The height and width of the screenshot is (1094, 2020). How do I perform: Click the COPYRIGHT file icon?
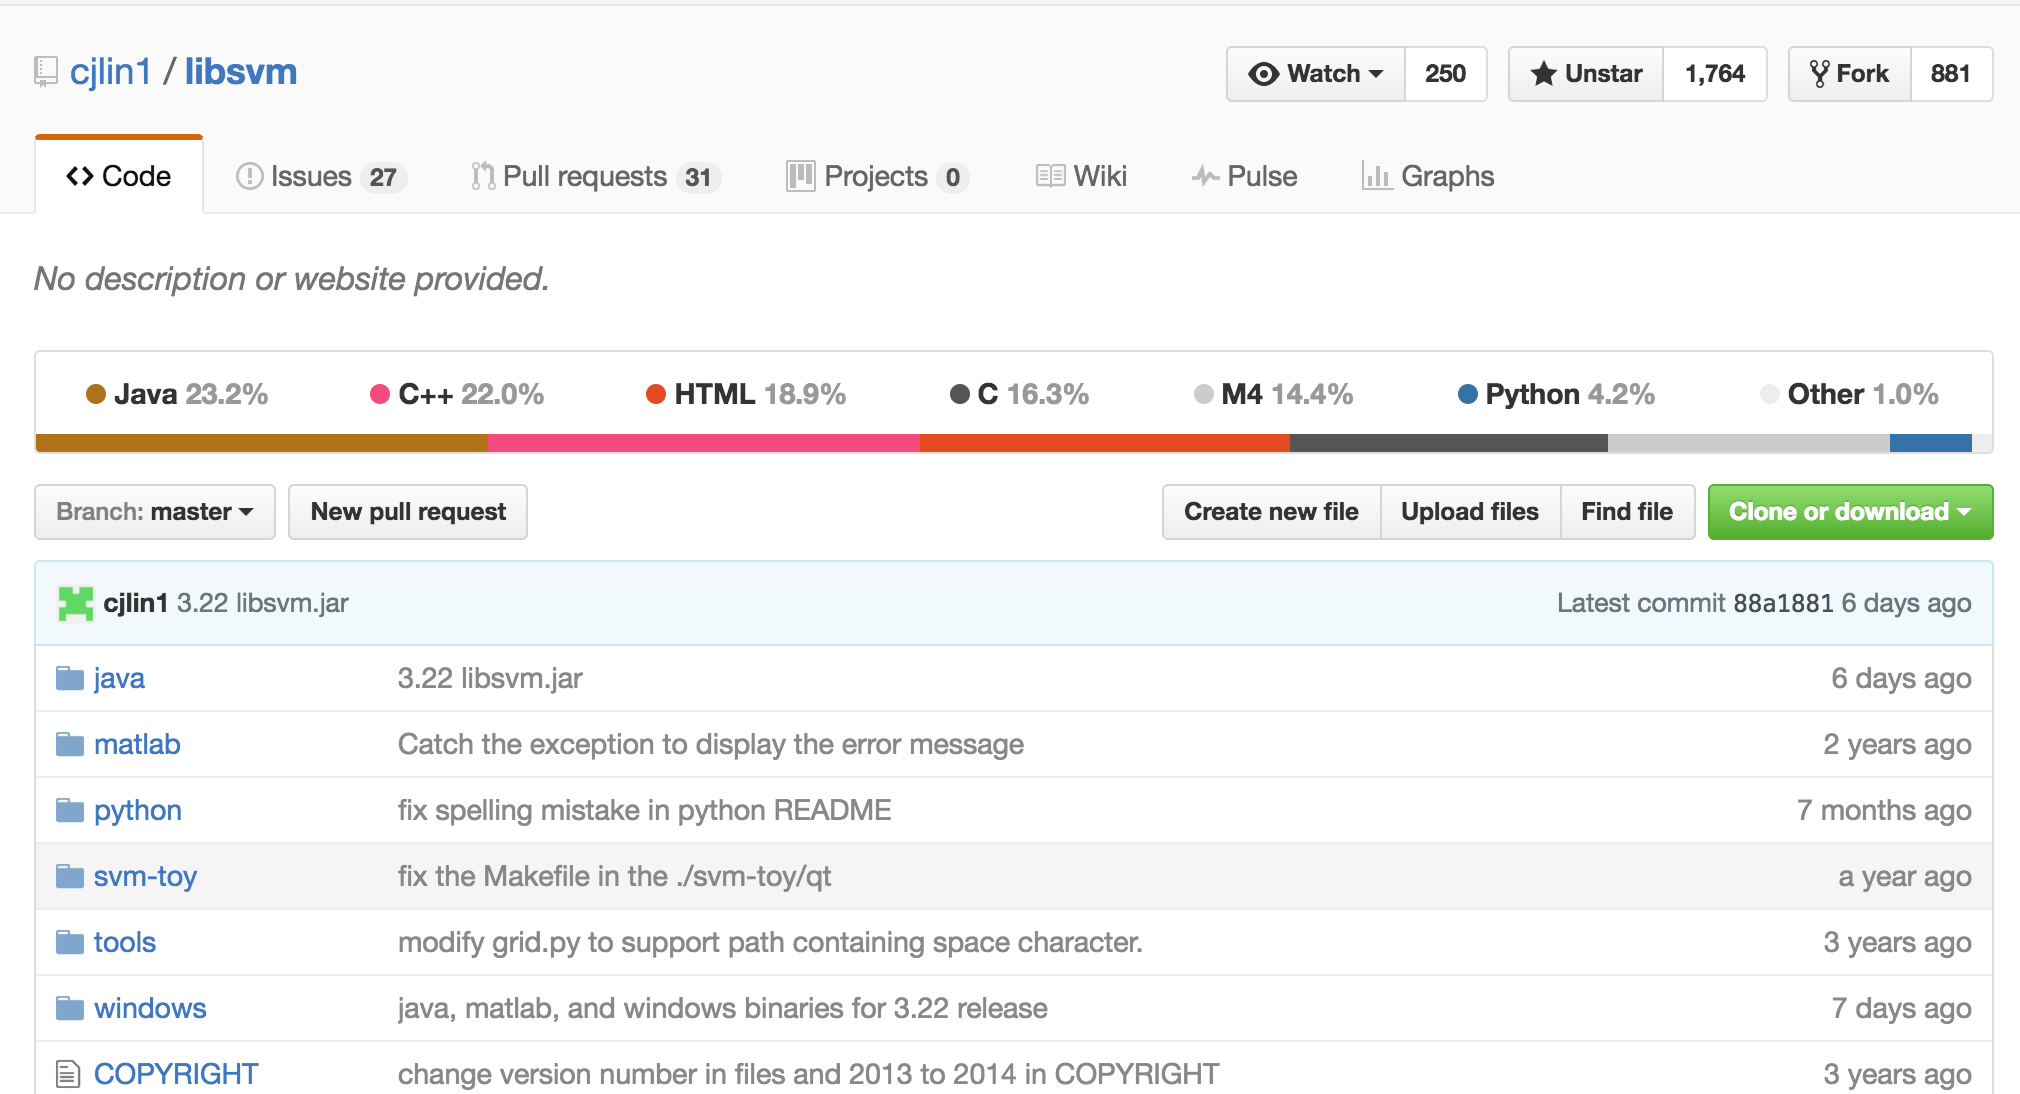[68, 1074]
